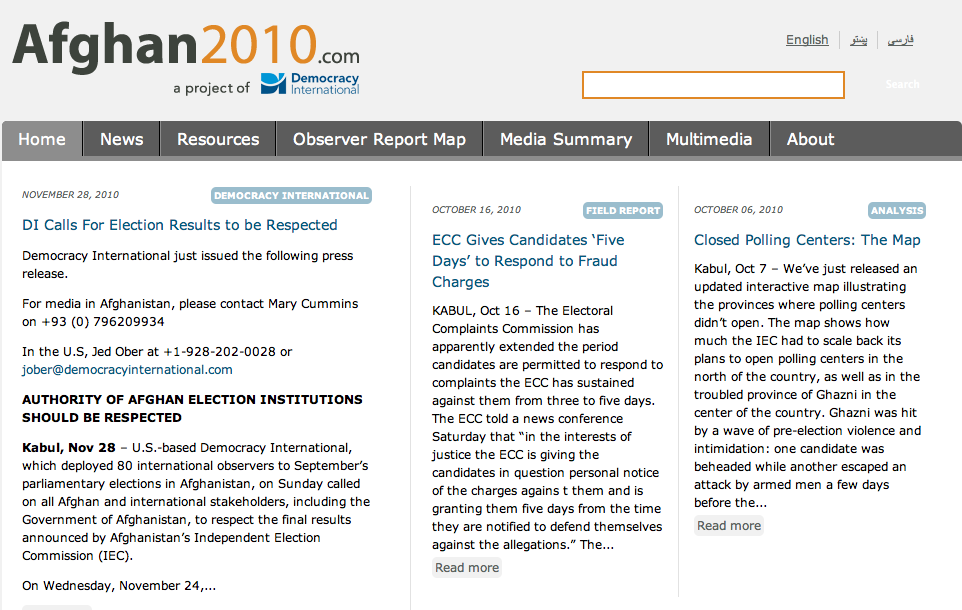The image size is (962, 610).
Task: Click the Field Report category tag
Action: click(623, 210)
